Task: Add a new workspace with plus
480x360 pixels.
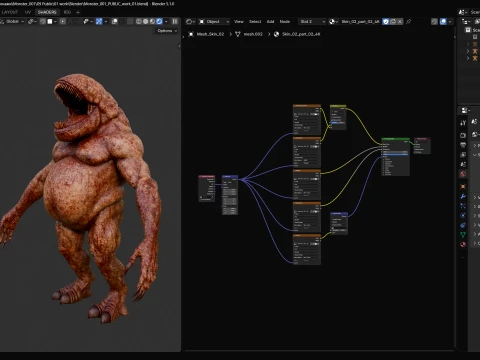Action: 78,12
